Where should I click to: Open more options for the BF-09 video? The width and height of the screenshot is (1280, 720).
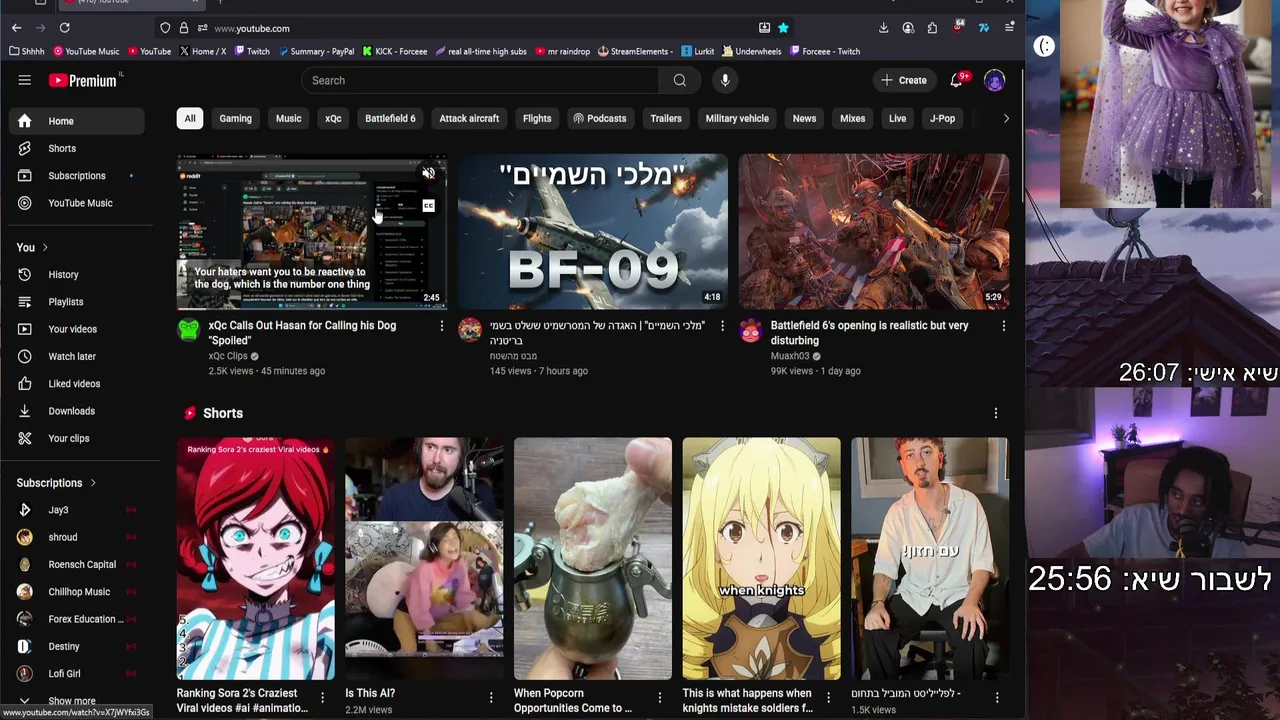click(x=723, y=326)
